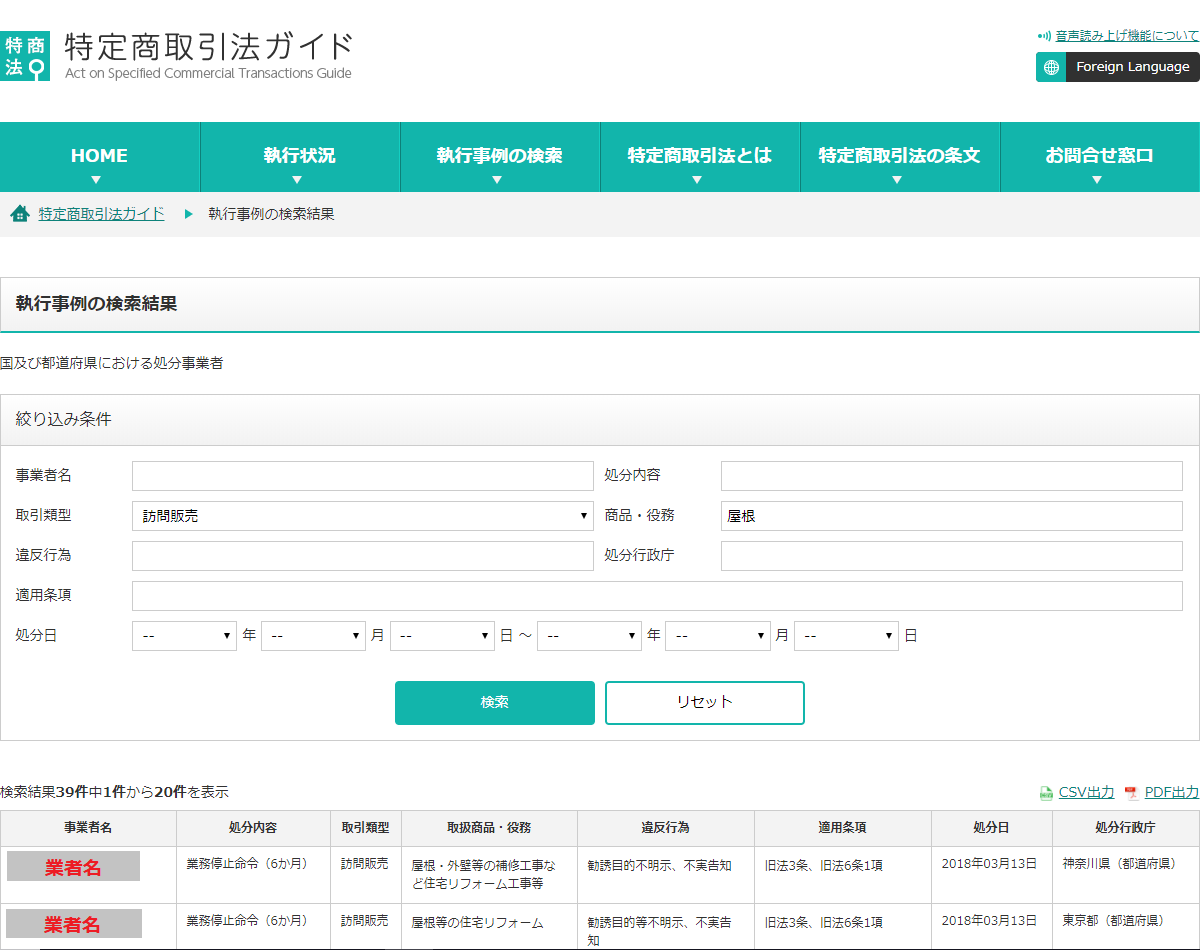Open the お問合せ窓口 menu

coord(1100,157)
